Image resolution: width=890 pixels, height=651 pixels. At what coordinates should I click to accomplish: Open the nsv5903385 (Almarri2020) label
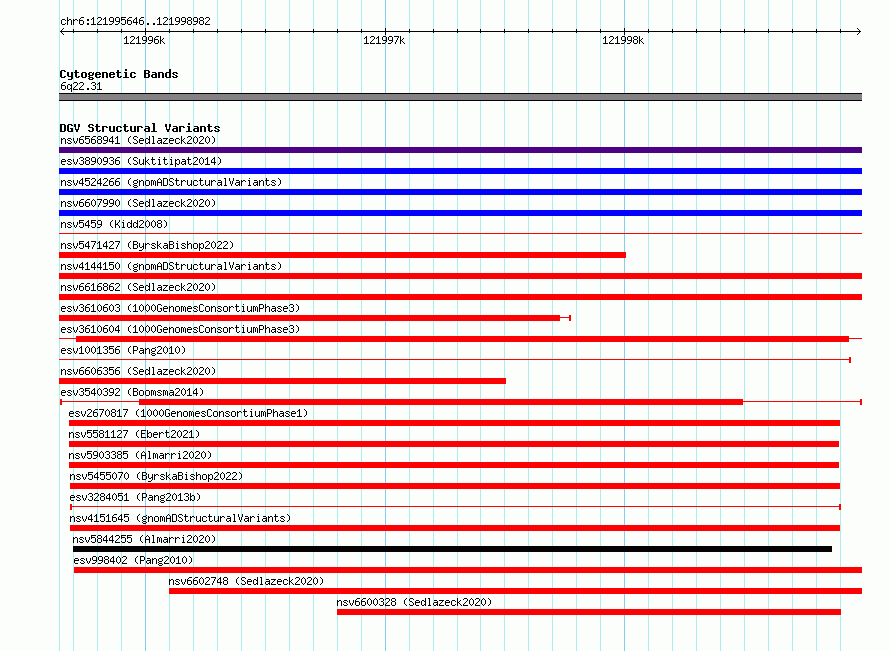coord(140,455)
